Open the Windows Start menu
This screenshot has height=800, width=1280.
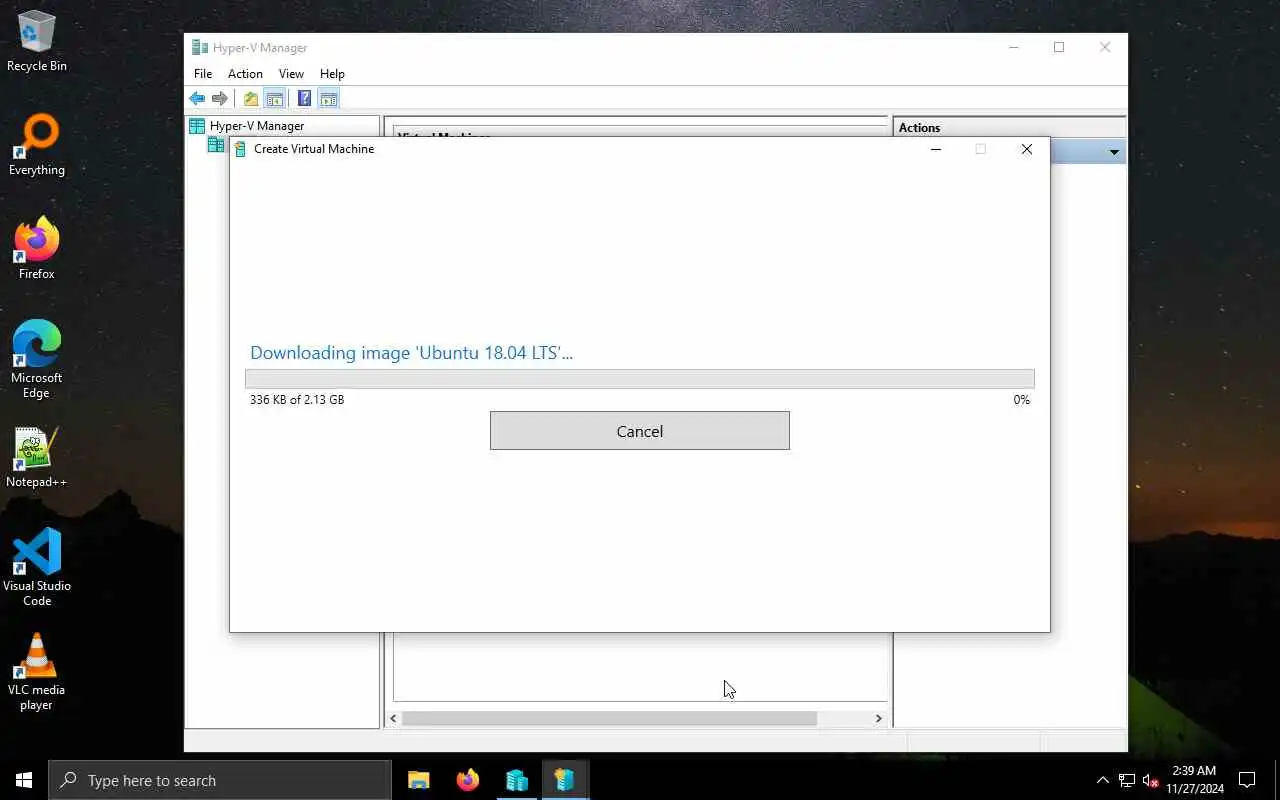24,780
